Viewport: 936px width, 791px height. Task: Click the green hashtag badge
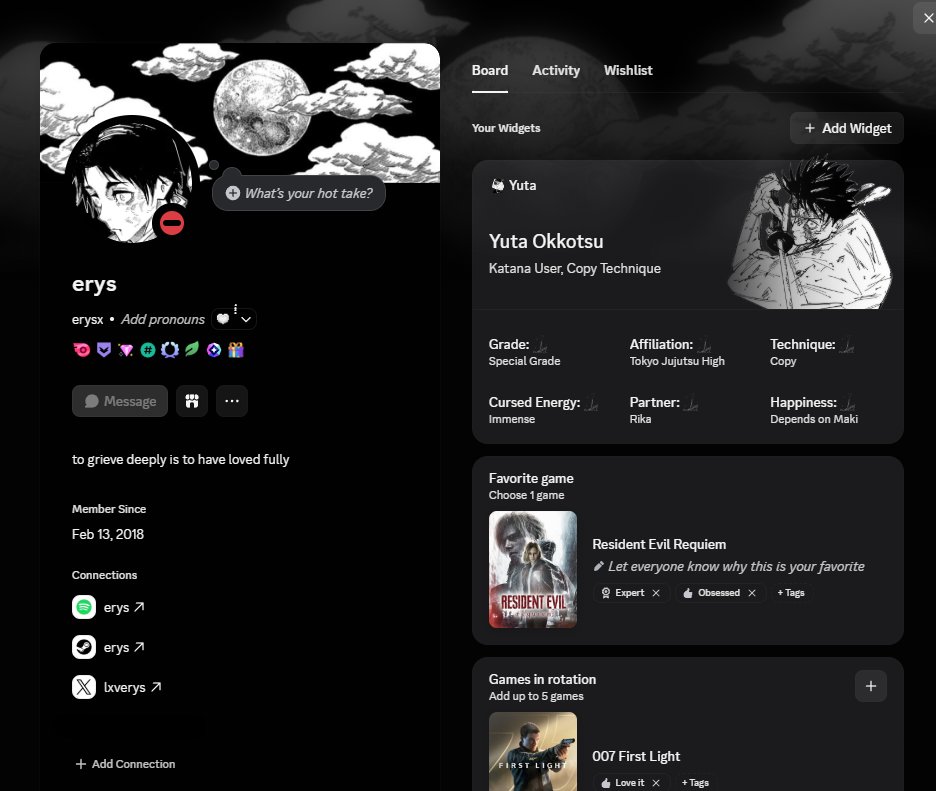(x=147, y=350)
